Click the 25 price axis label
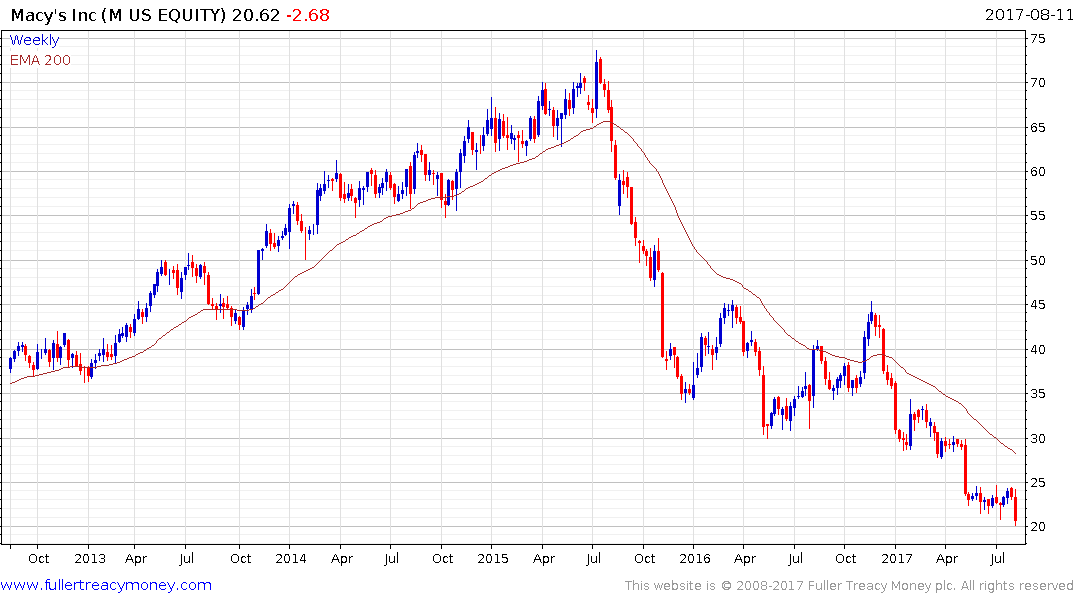Viewport: 1075px width, 600px height. pos(1038,483)
